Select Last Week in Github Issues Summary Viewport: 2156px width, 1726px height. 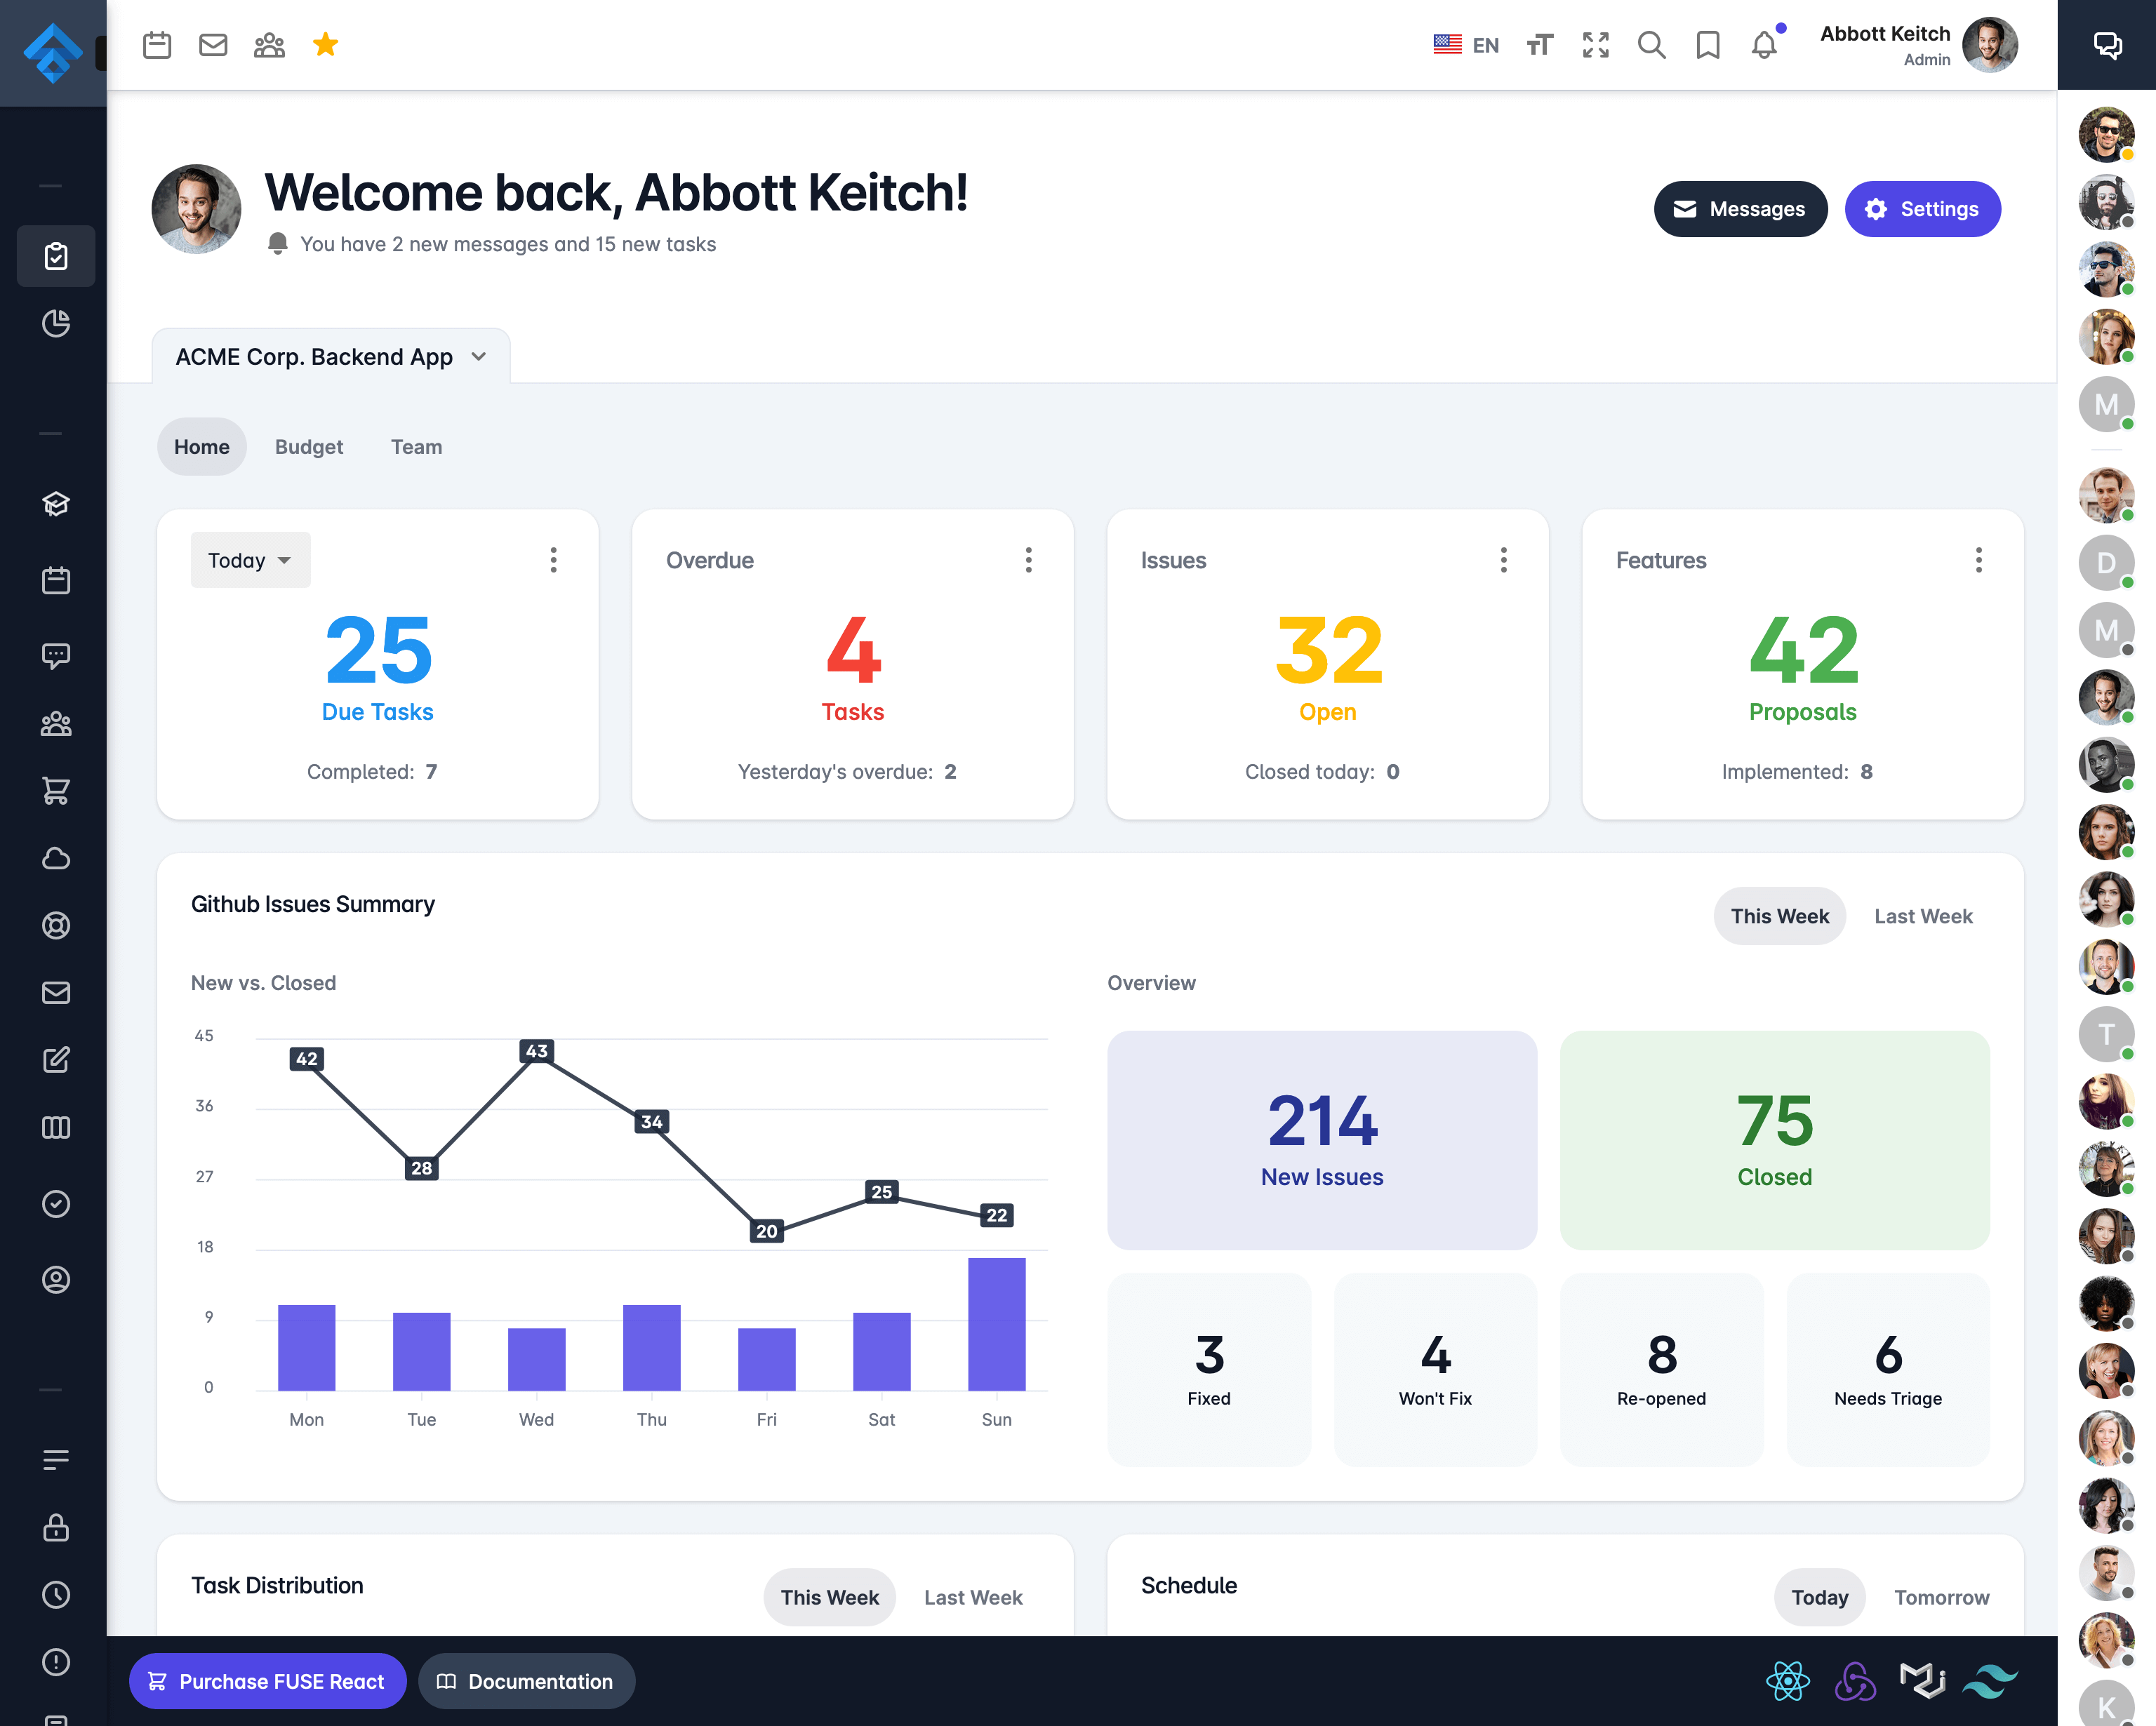pyautogui.click(x=1923, y=916)
